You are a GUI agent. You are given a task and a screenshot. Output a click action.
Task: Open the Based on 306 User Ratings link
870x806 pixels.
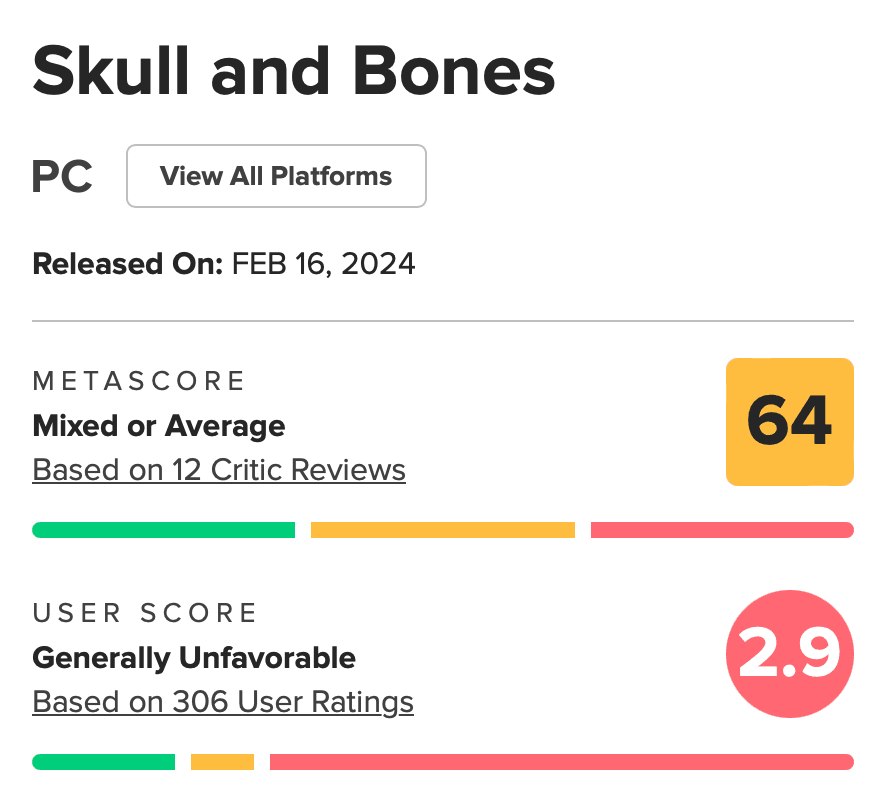(x=223, y=702)
